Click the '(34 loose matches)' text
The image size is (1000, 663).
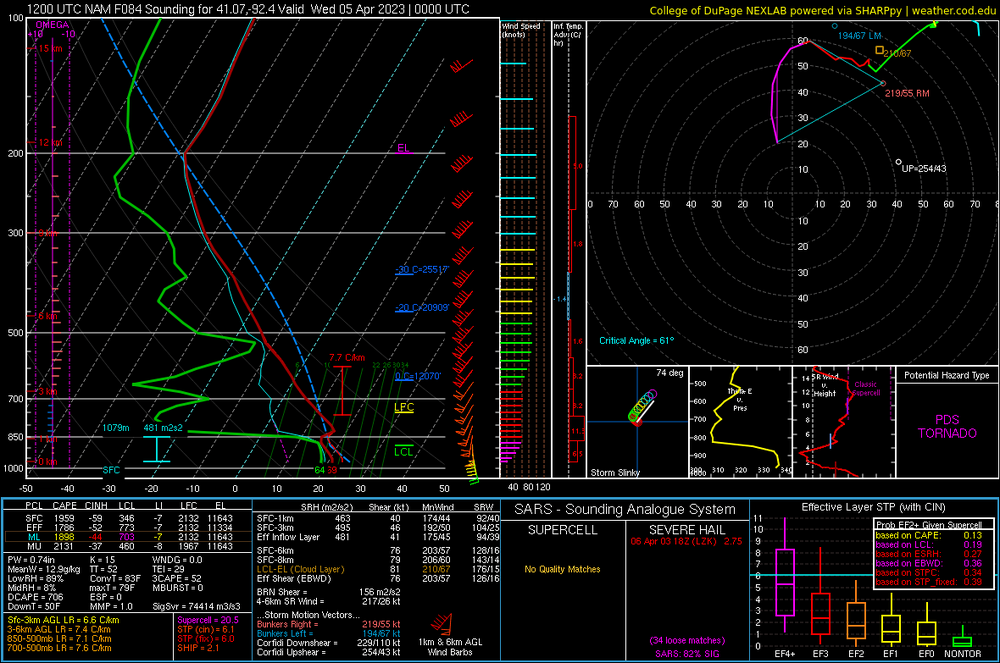pyautogui.click(x=687, y=640)
